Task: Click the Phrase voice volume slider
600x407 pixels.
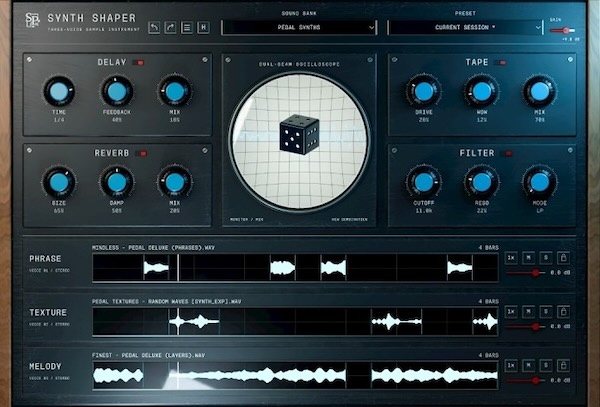Action: pos(526,273)
